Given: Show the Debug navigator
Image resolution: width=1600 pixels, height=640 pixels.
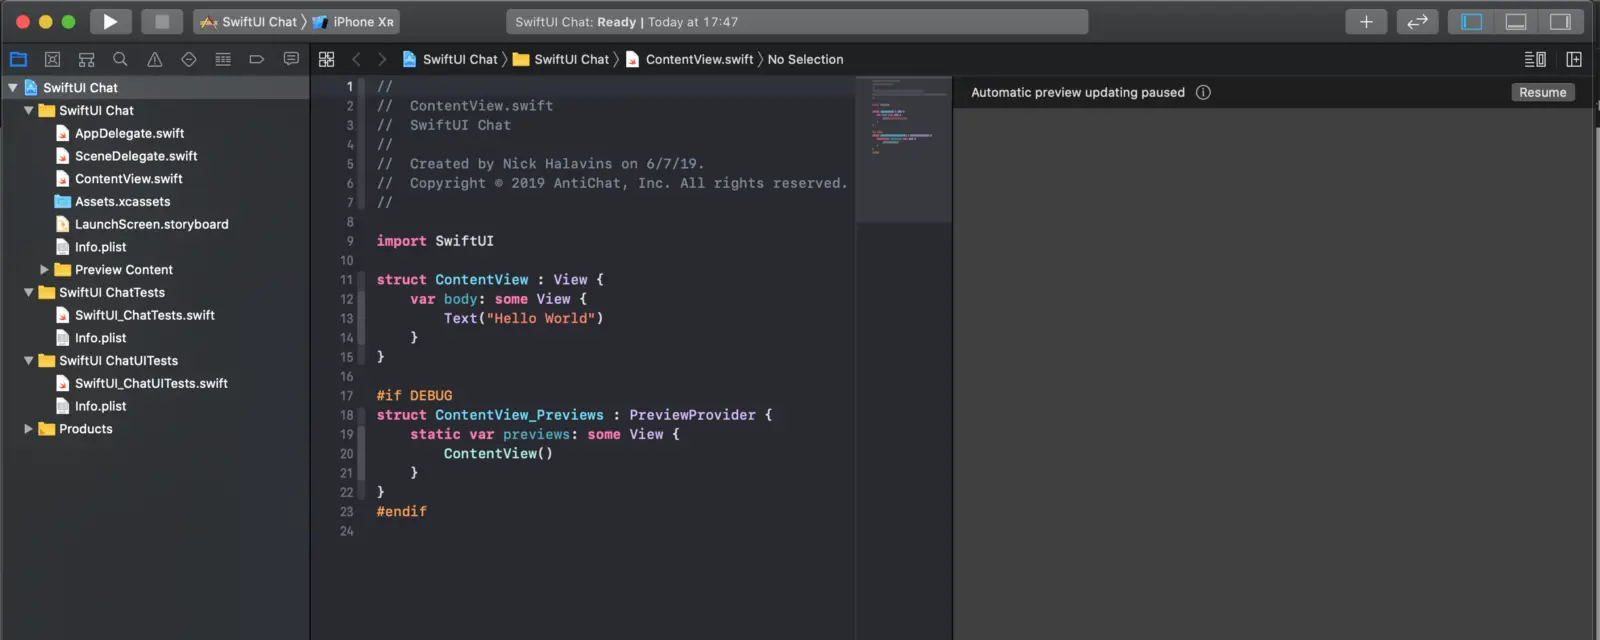Looking at the screenshot, I should point(223,59).
